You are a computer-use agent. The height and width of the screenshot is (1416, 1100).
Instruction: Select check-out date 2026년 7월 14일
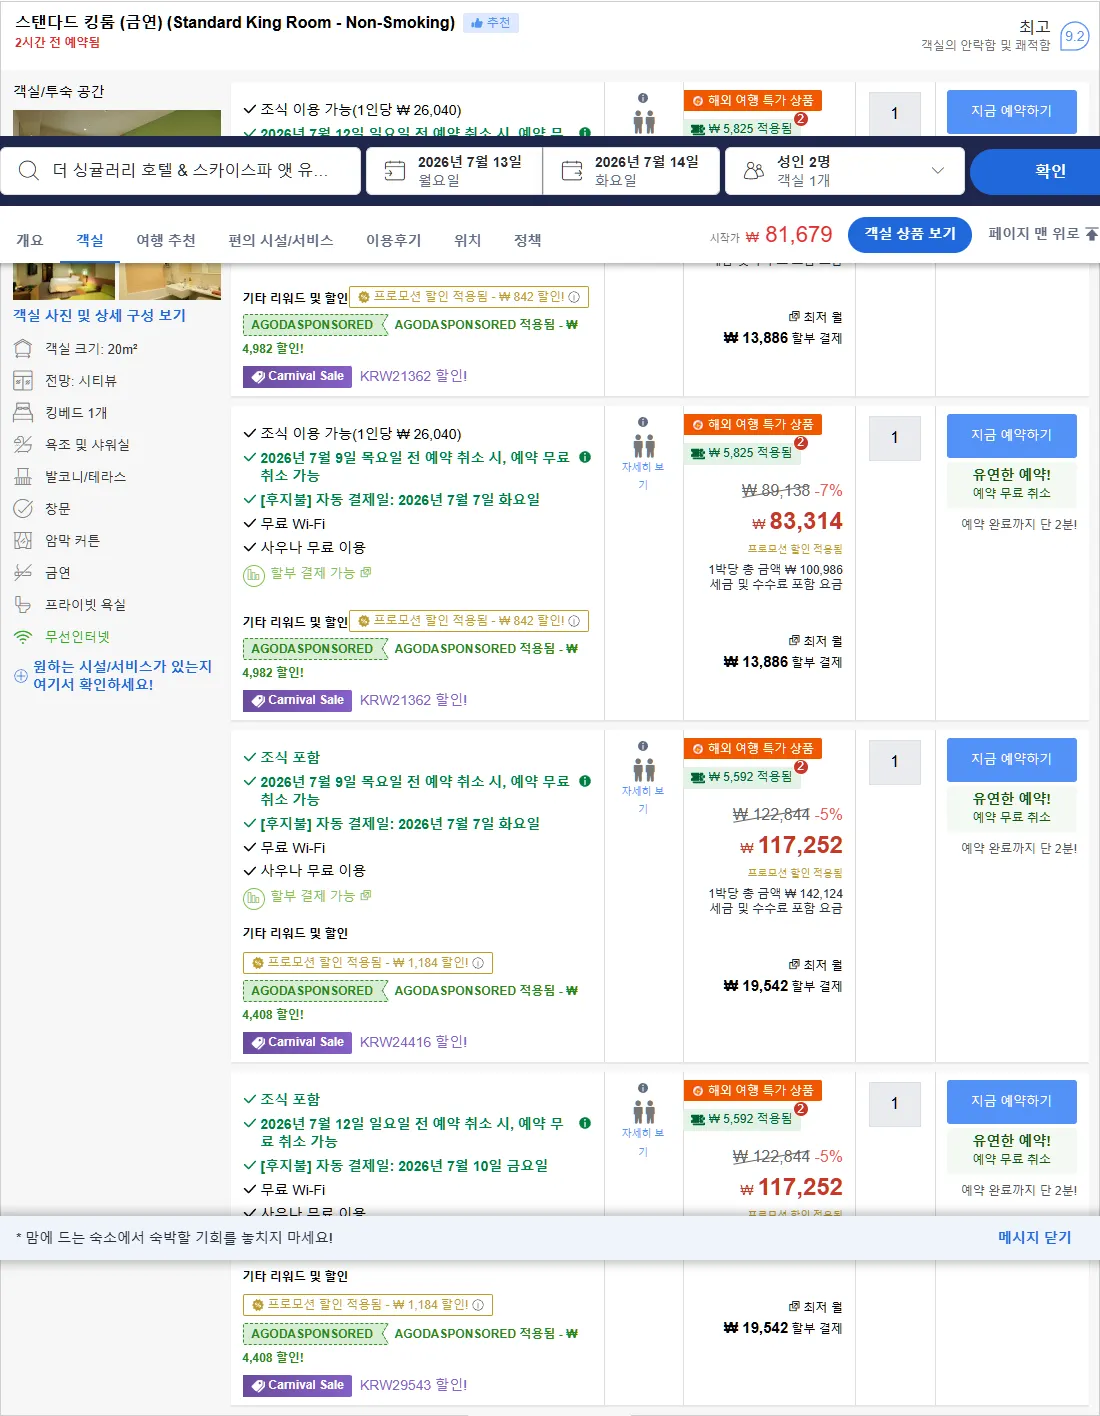(x=632, y=171)
